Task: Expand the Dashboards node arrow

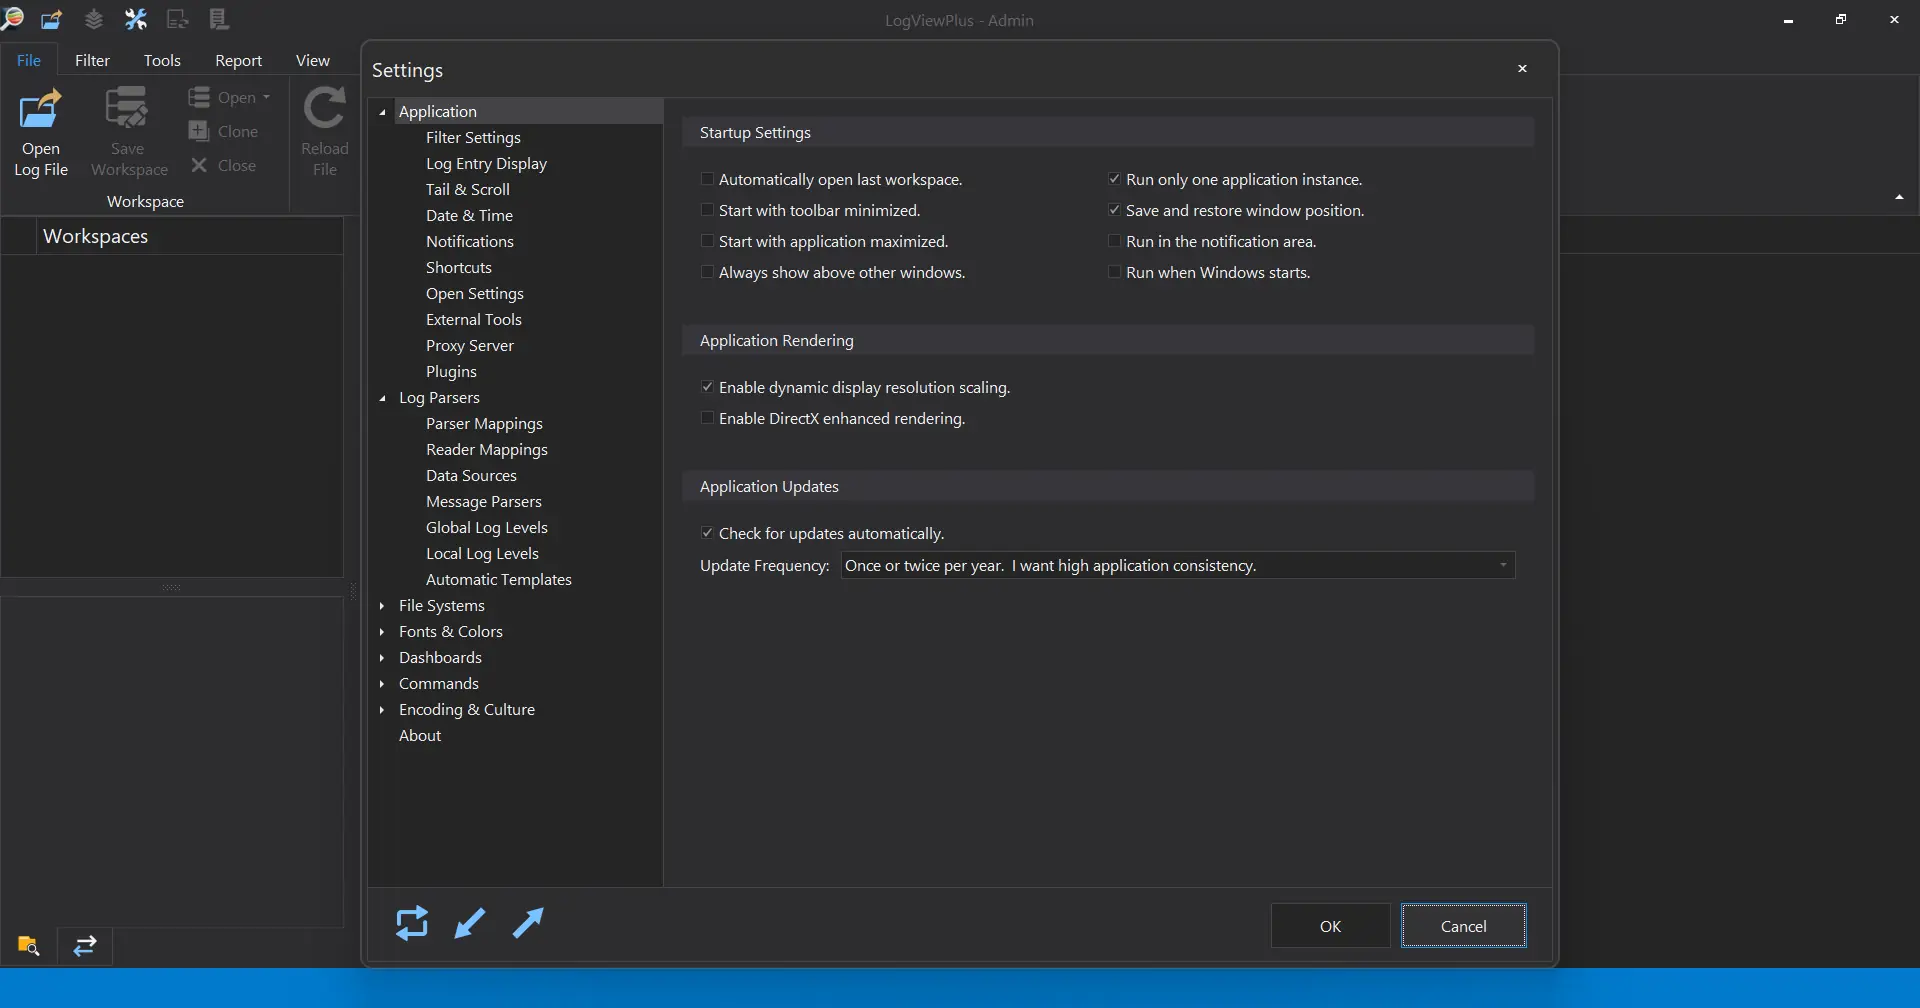Action: coord(382,657)
